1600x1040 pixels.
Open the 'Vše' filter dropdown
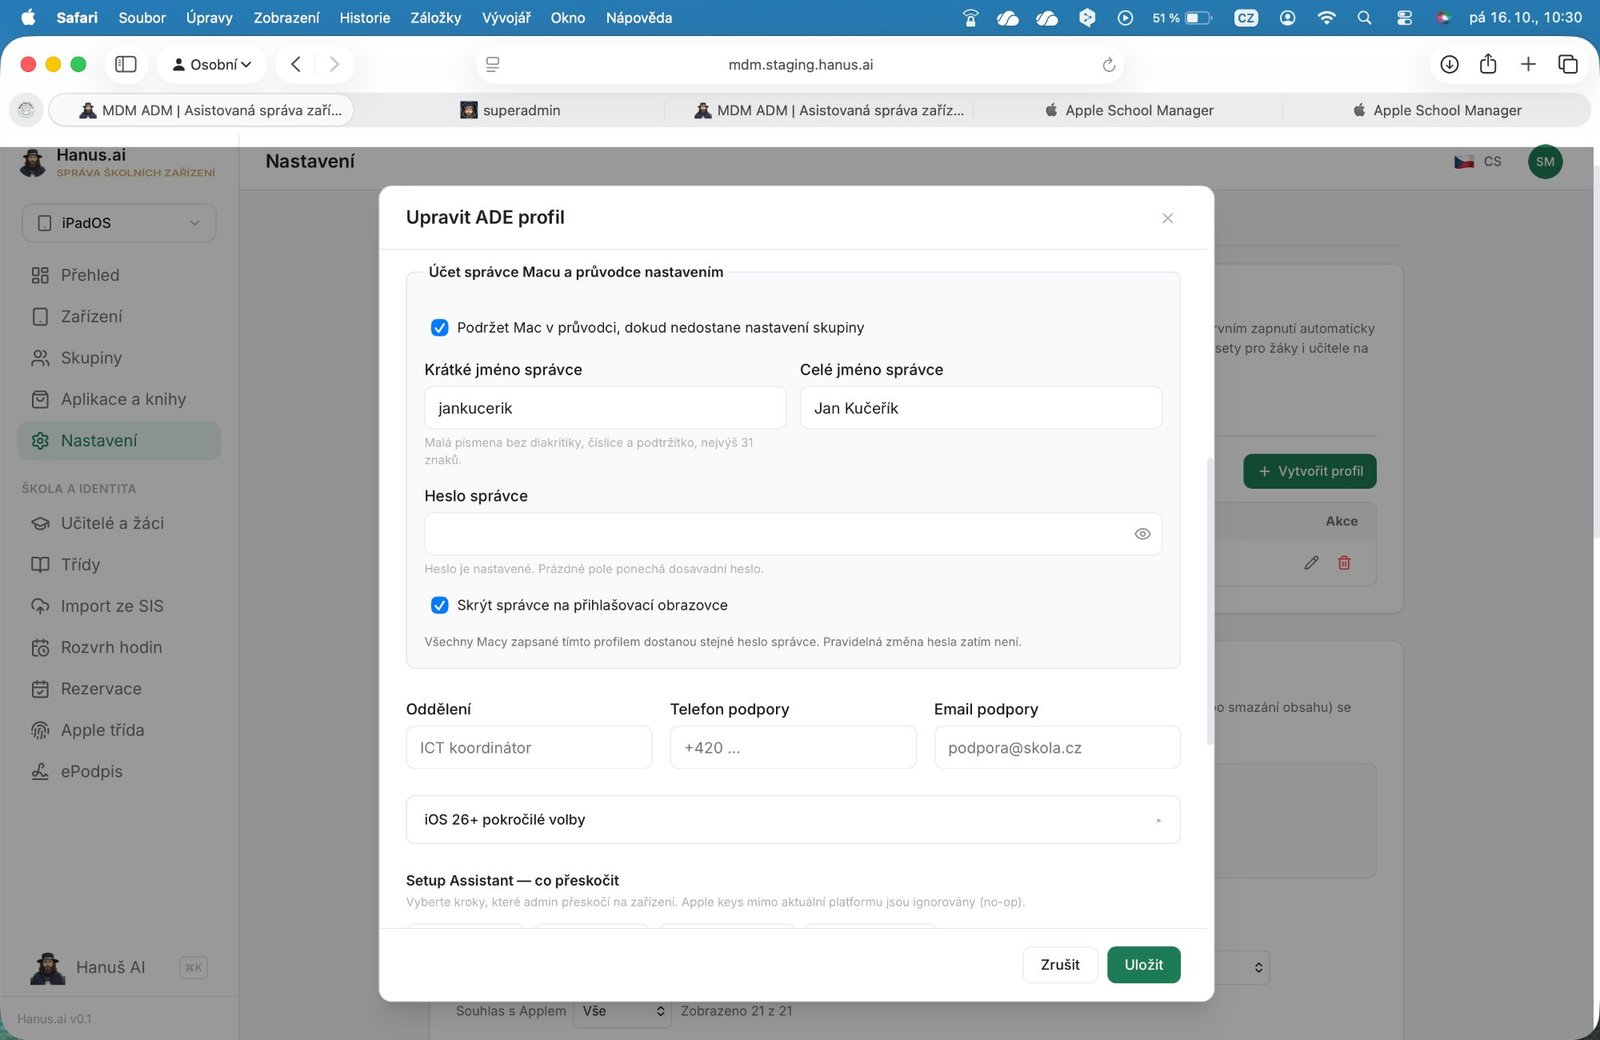[x=622, y=1011]
